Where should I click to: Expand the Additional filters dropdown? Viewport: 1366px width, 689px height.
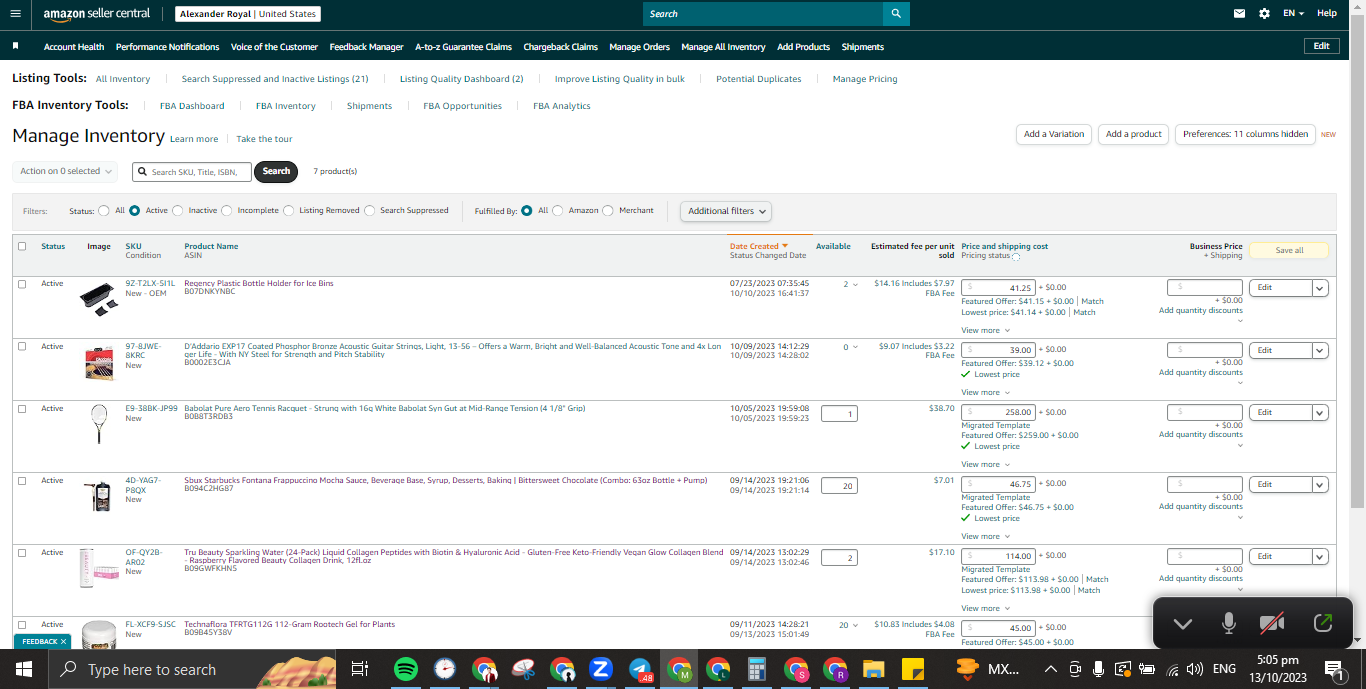click(726, 211)
